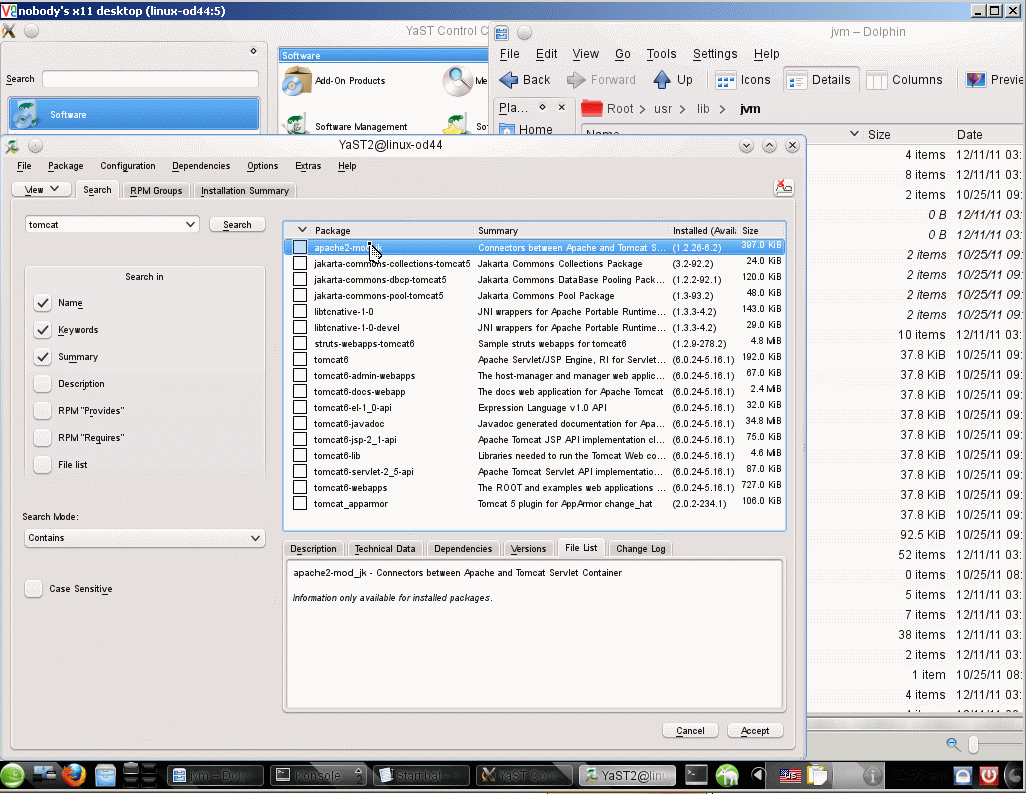This screenshot has width=1026, height=794.
Task: Switch Dolphin to Icons view
Action: (743, 80)
